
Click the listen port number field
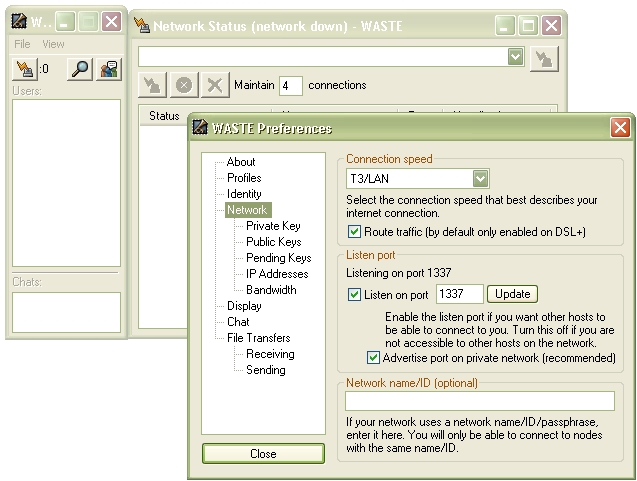[x=459, y=294]
